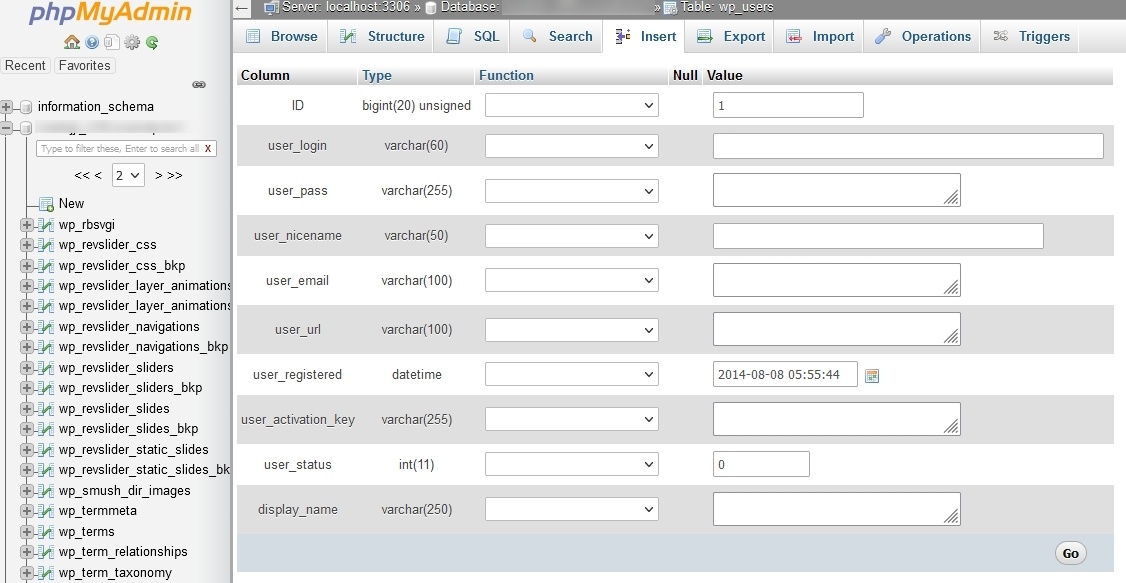Open the wp_revslider_static_slides table

pyautogui.click(x=134, y=449)
